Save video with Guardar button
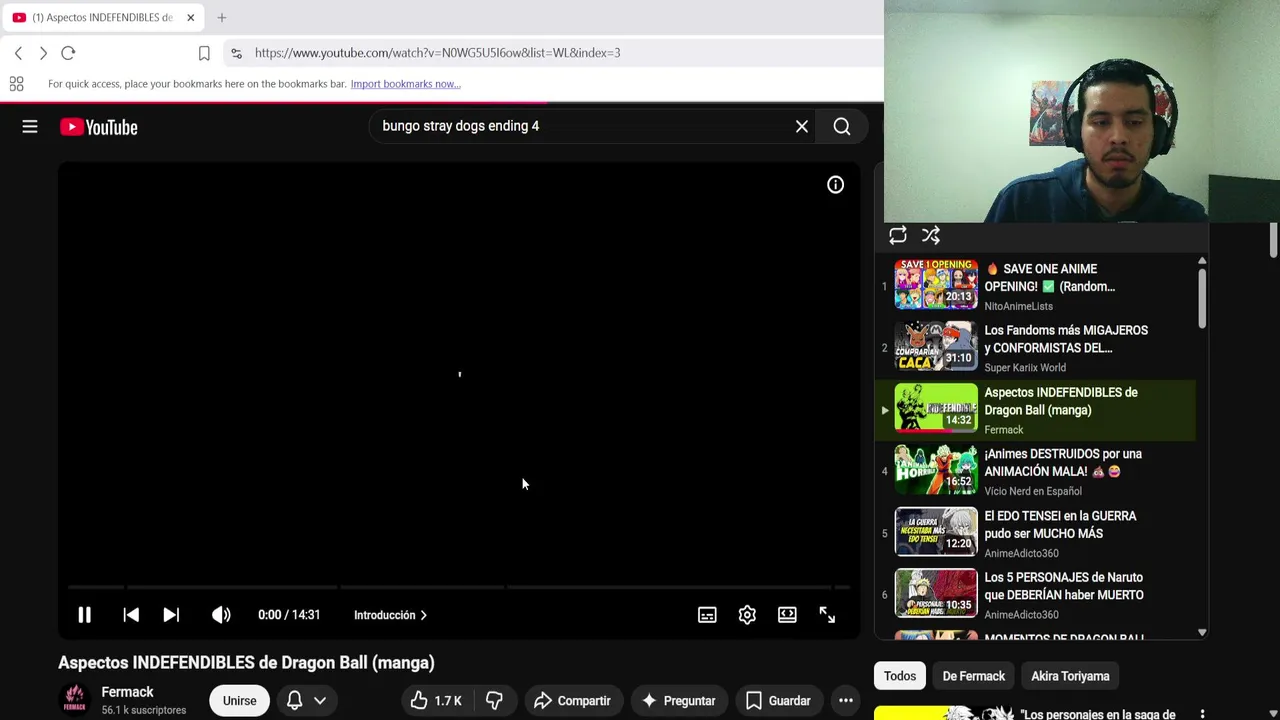The width and height of the screenshot is (1280, 720). 778,701
